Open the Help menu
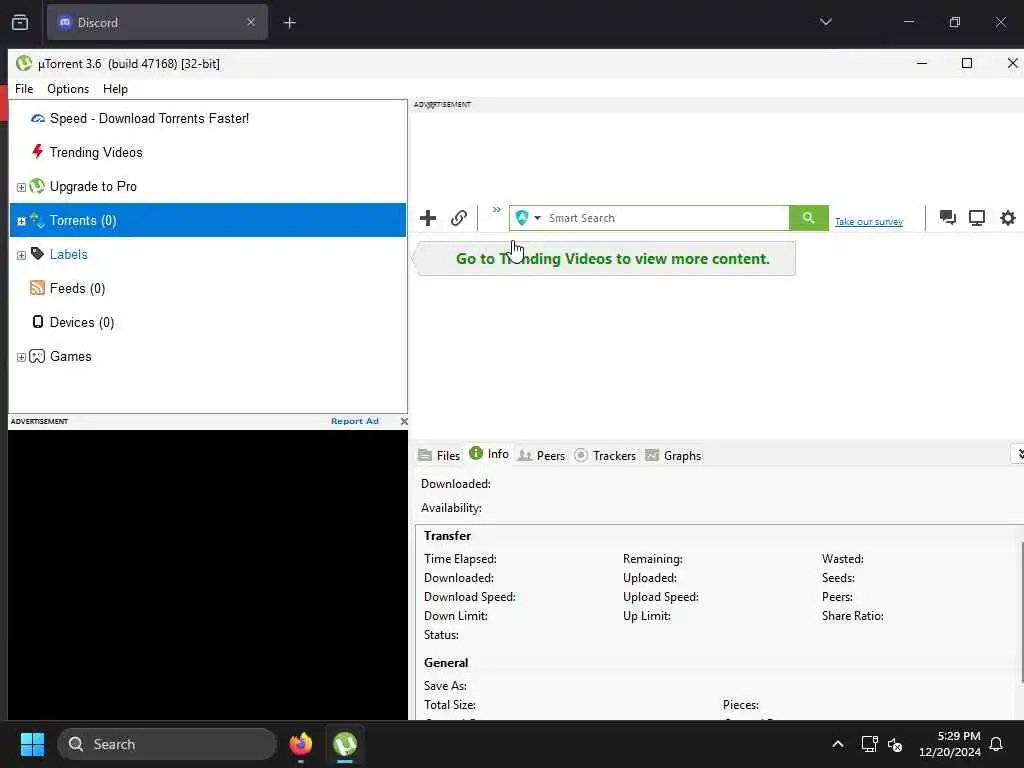Viewport: 1024px width, 768px height. (116, 89)
